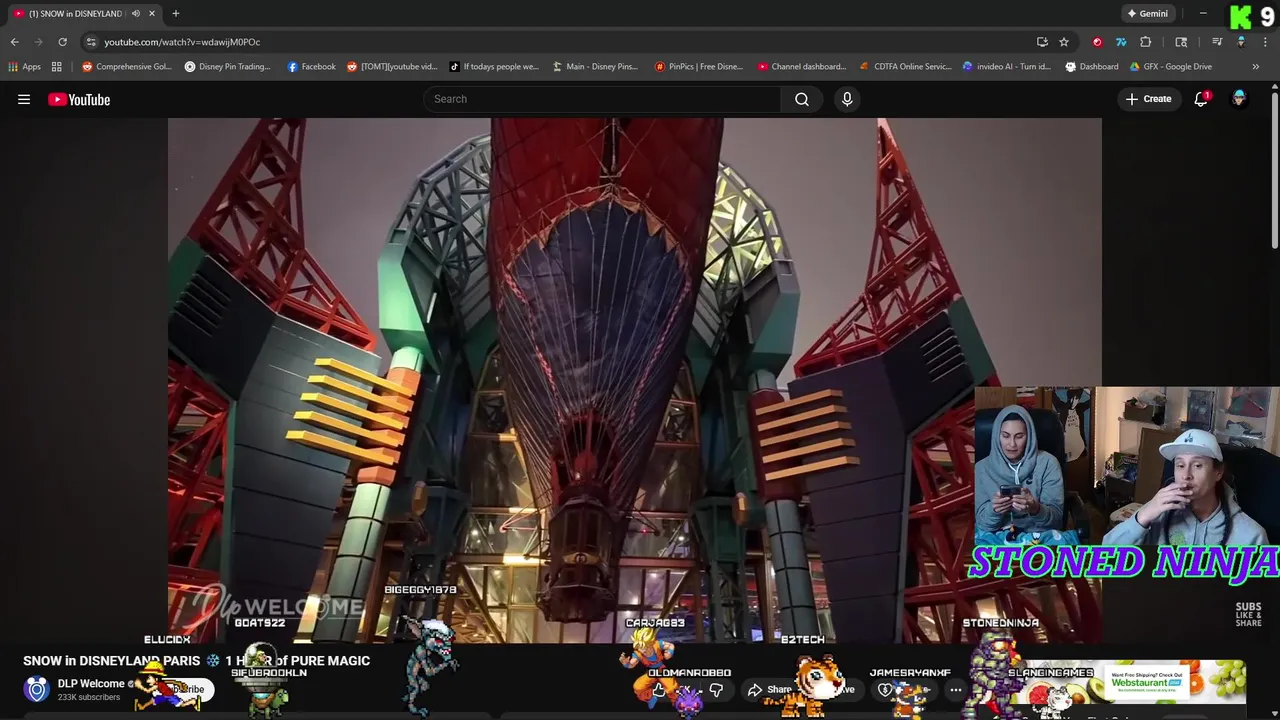Viewport: 1280px width, 720px height.
Task: Click red circular extension icon
Action: click(1097, 42)
